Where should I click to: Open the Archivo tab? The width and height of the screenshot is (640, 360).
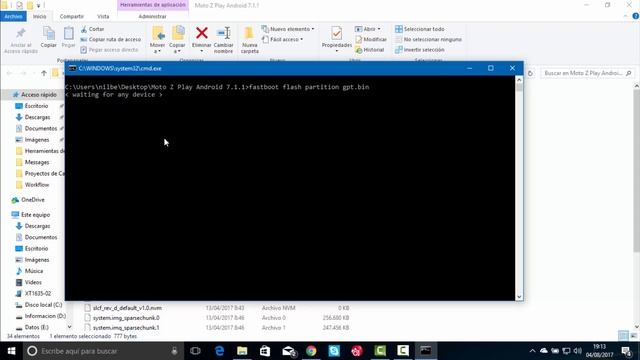tap(13, 16)
